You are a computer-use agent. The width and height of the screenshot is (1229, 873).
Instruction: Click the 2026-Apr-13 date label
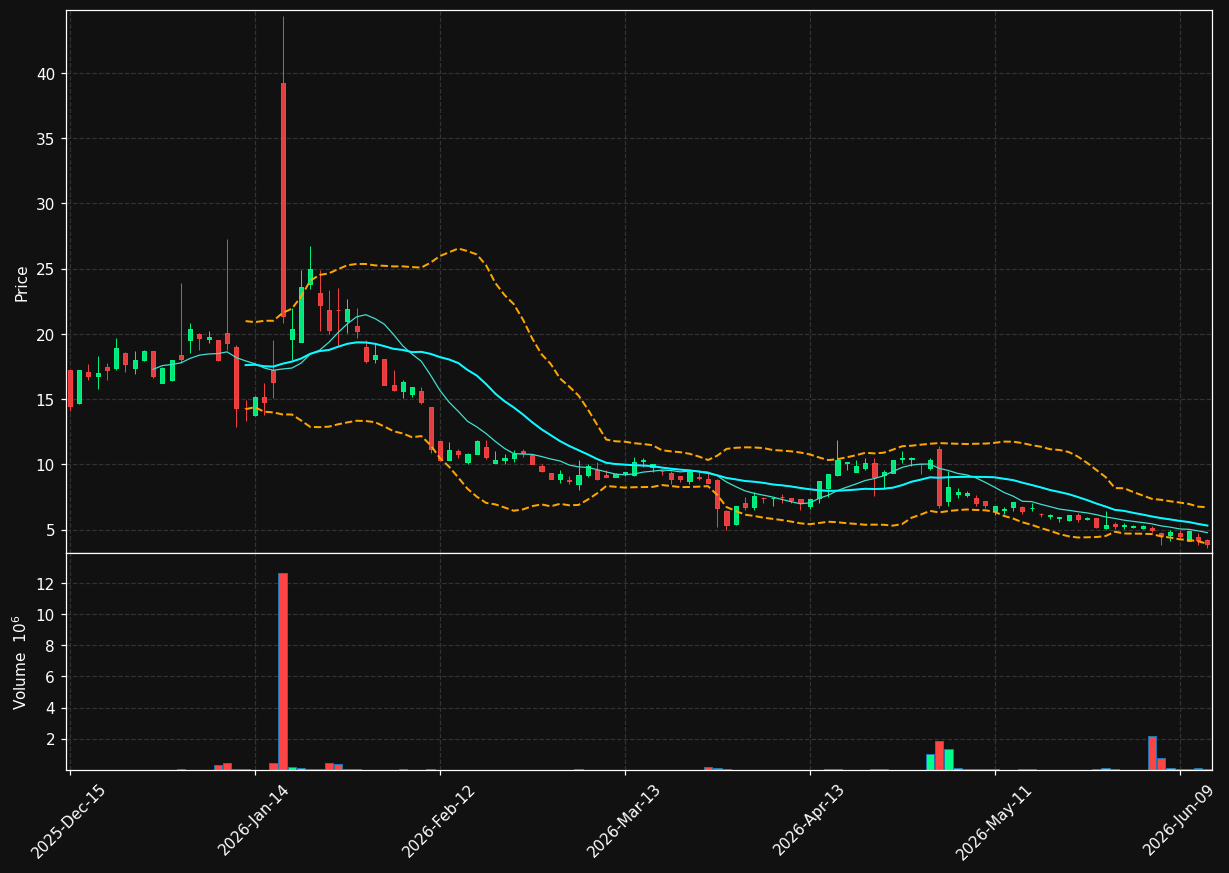(x=809, y=821)
